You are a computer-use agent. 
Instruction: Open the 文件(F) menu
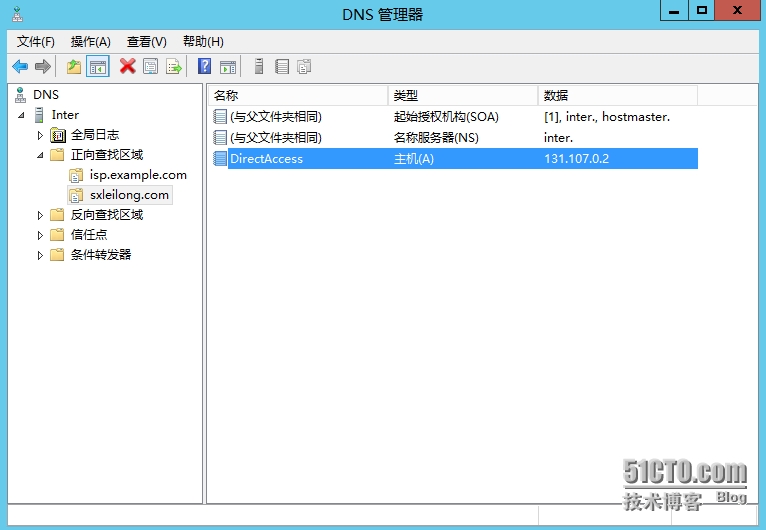click(x=36, y=42)
